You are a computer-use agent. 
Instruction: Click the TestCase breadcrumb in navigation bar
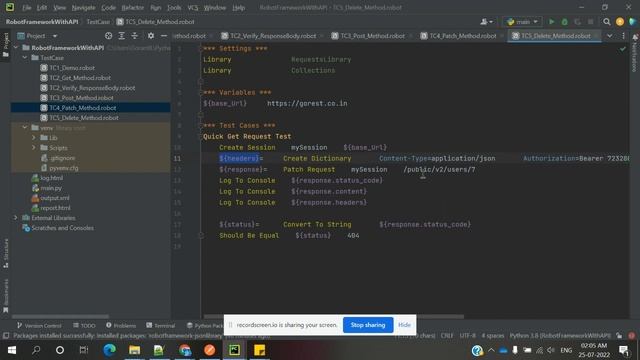click(x=98, y=22)
